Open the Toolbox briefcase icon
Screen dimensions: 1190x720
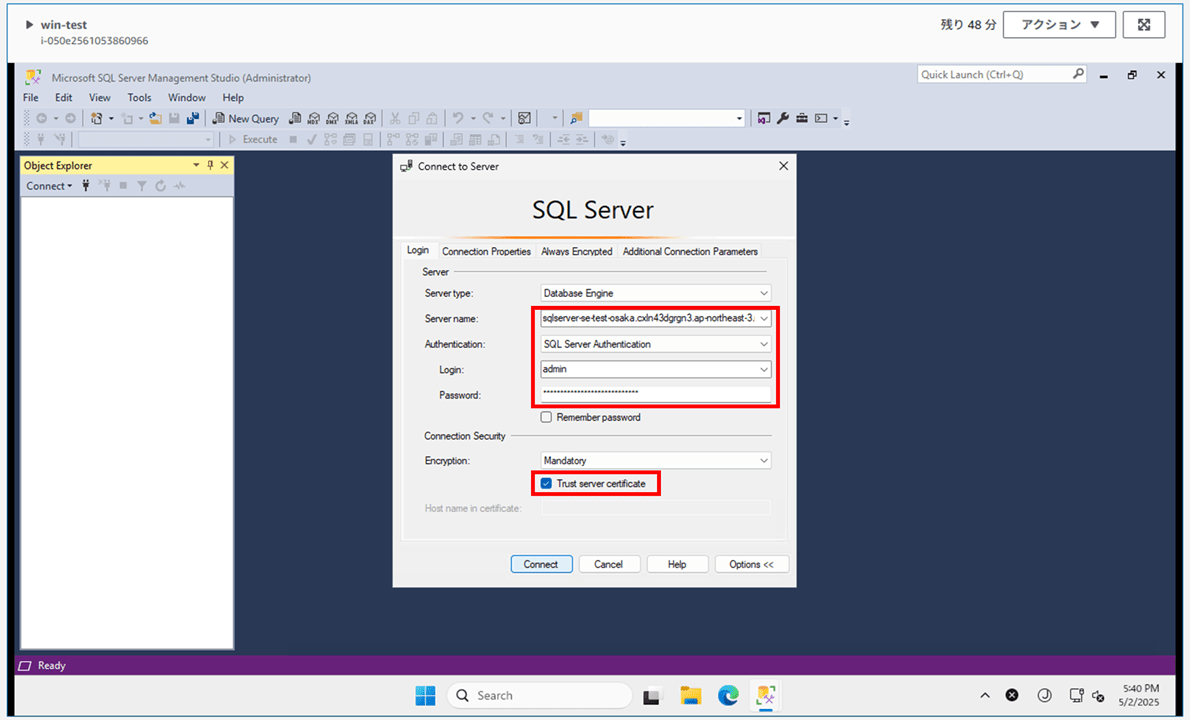(x=802, y=118)
